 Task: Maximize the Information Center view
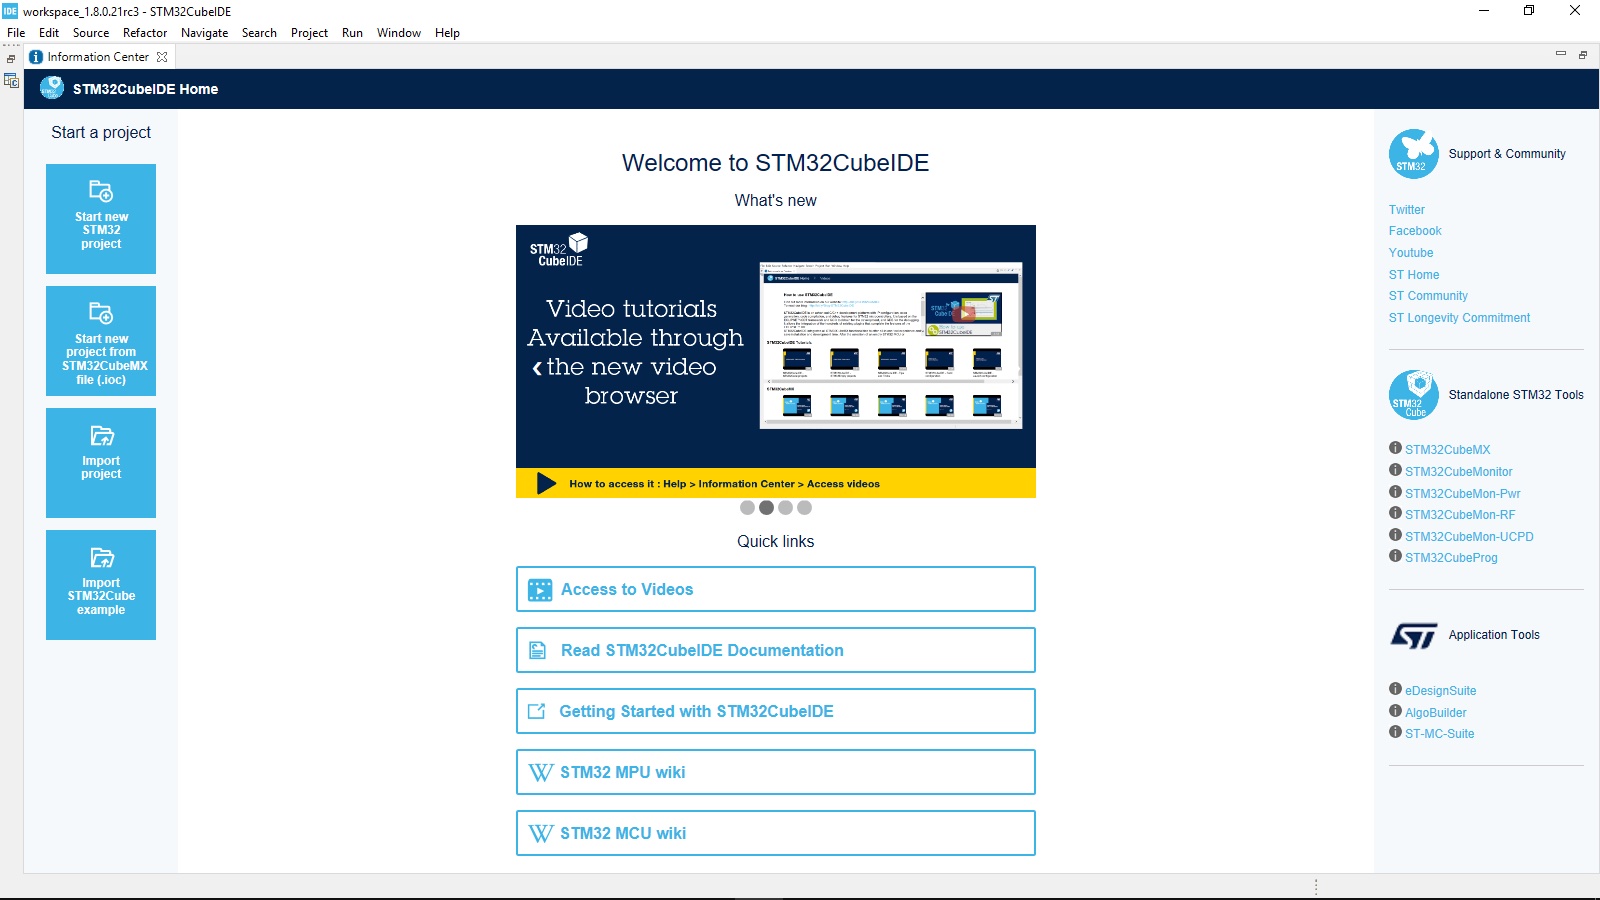click(x=1582, y=55)
